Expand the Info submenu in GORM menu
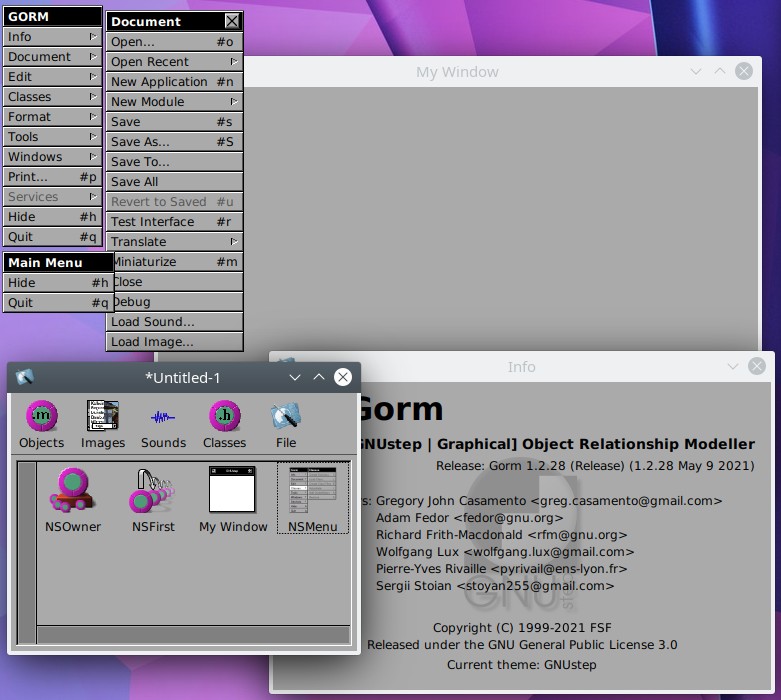Viewport: 781px width, 700px height. click(52, 37)
